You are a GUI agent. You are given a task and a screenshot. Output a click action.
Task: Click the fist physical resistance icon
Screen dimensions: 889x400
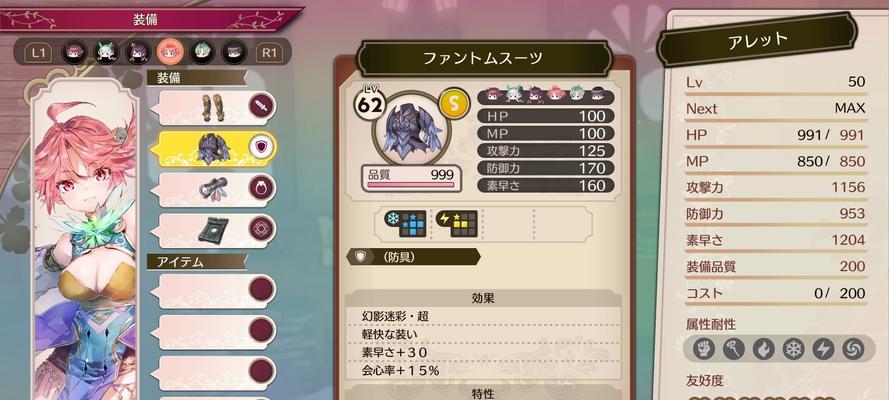(704, 350)
